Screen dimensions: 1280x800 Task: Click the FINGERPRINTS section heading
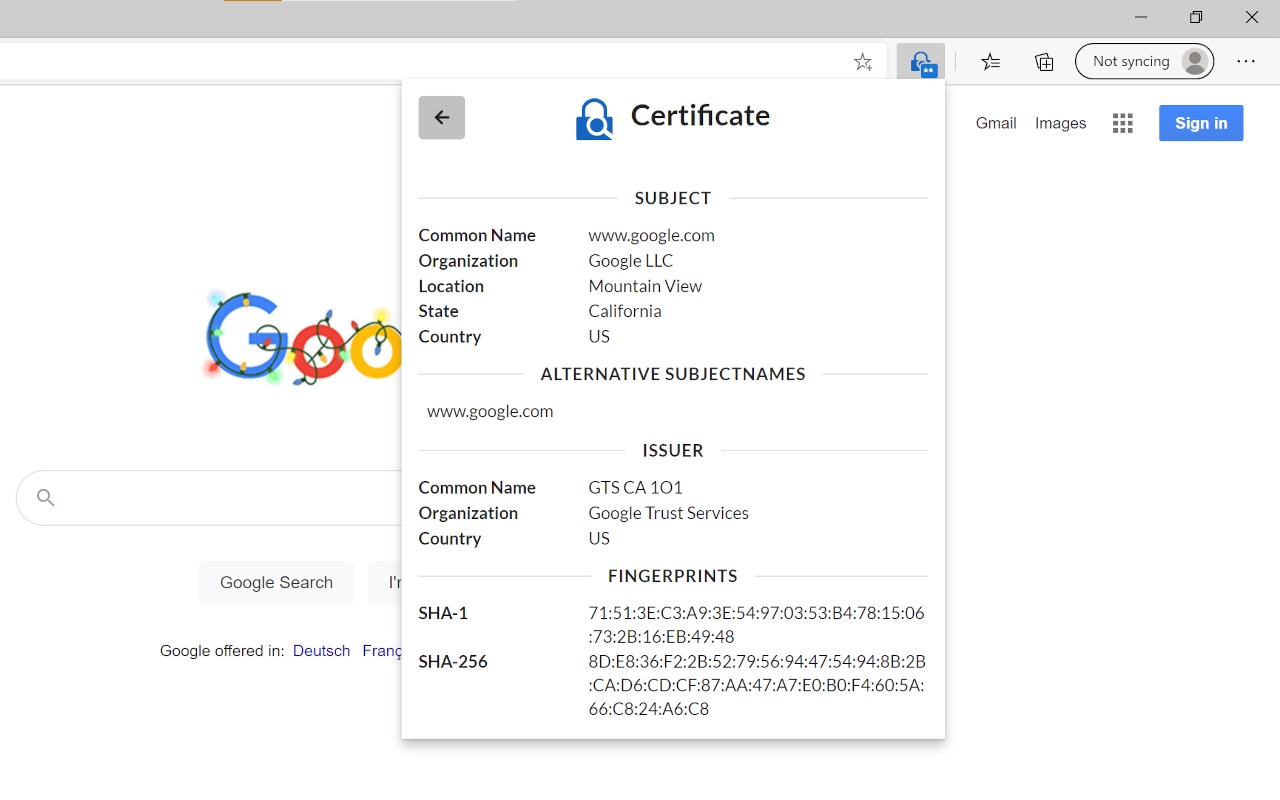click(673, 576)
